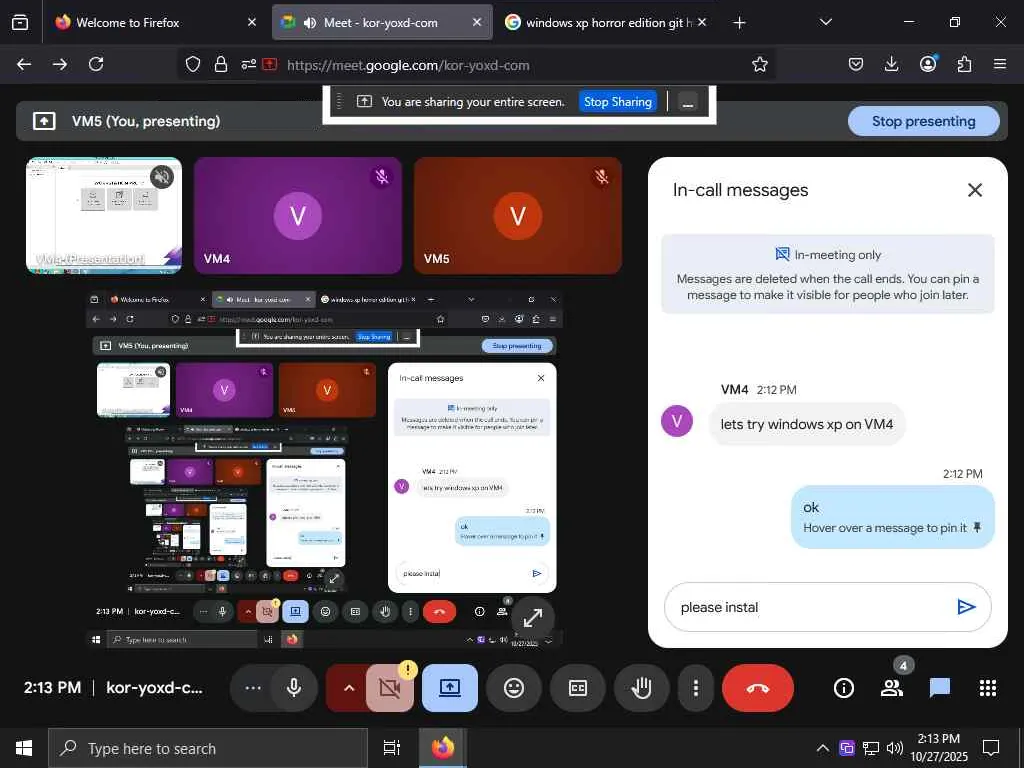
Task: Minimize the sharing indicator bar
Action: click(687, 102)
